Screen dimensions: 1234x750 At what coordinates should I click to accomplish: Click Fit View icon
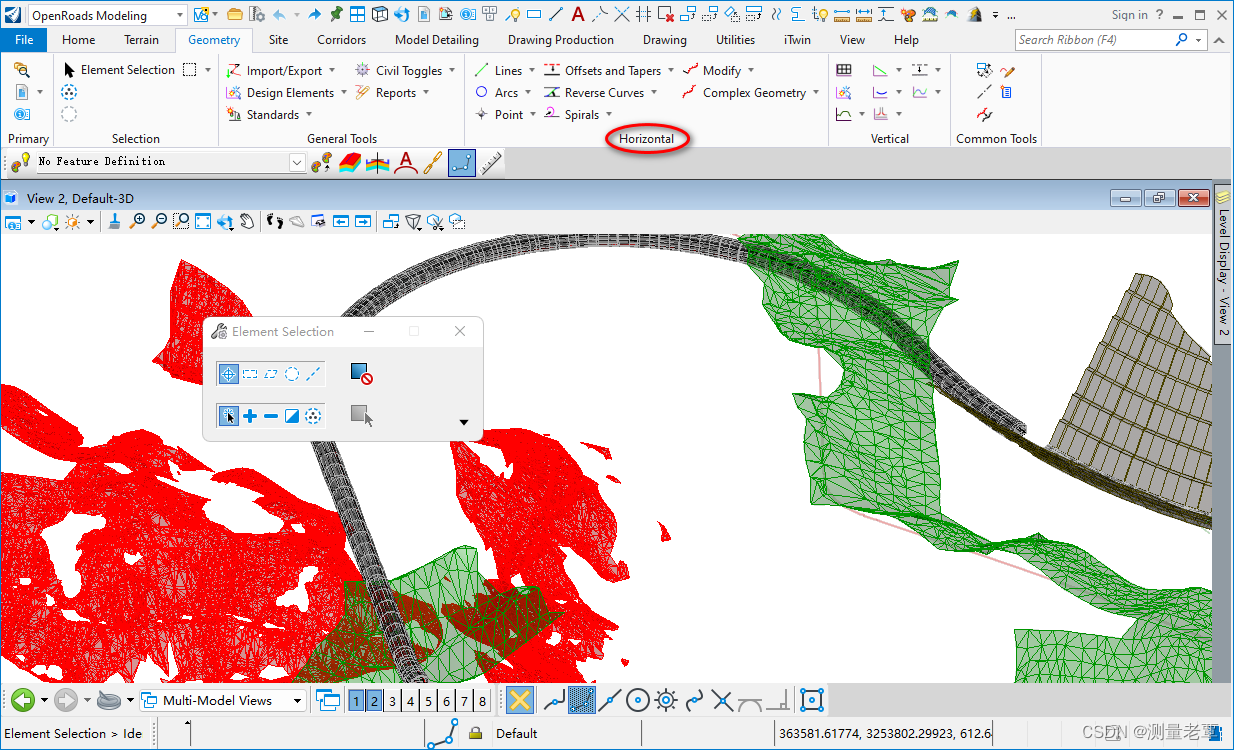tap(203, 221)
